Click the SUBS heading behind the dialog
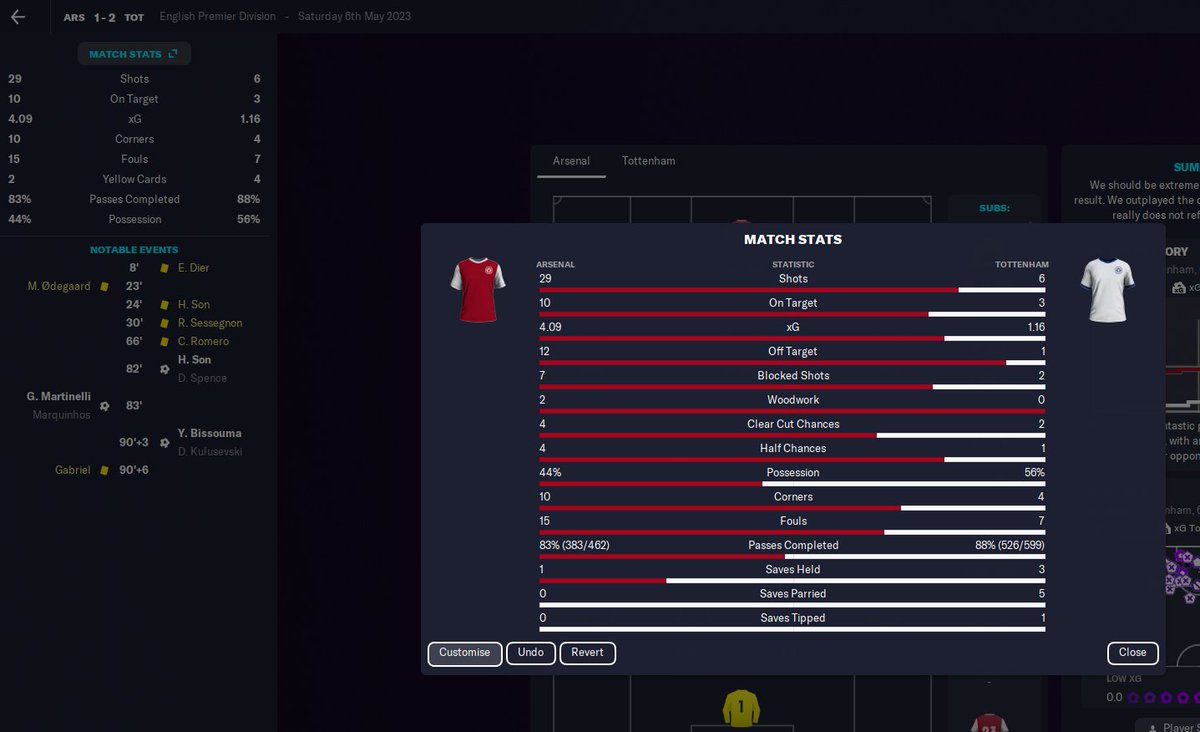The image size is (1200, 732). tap(994, 208)
